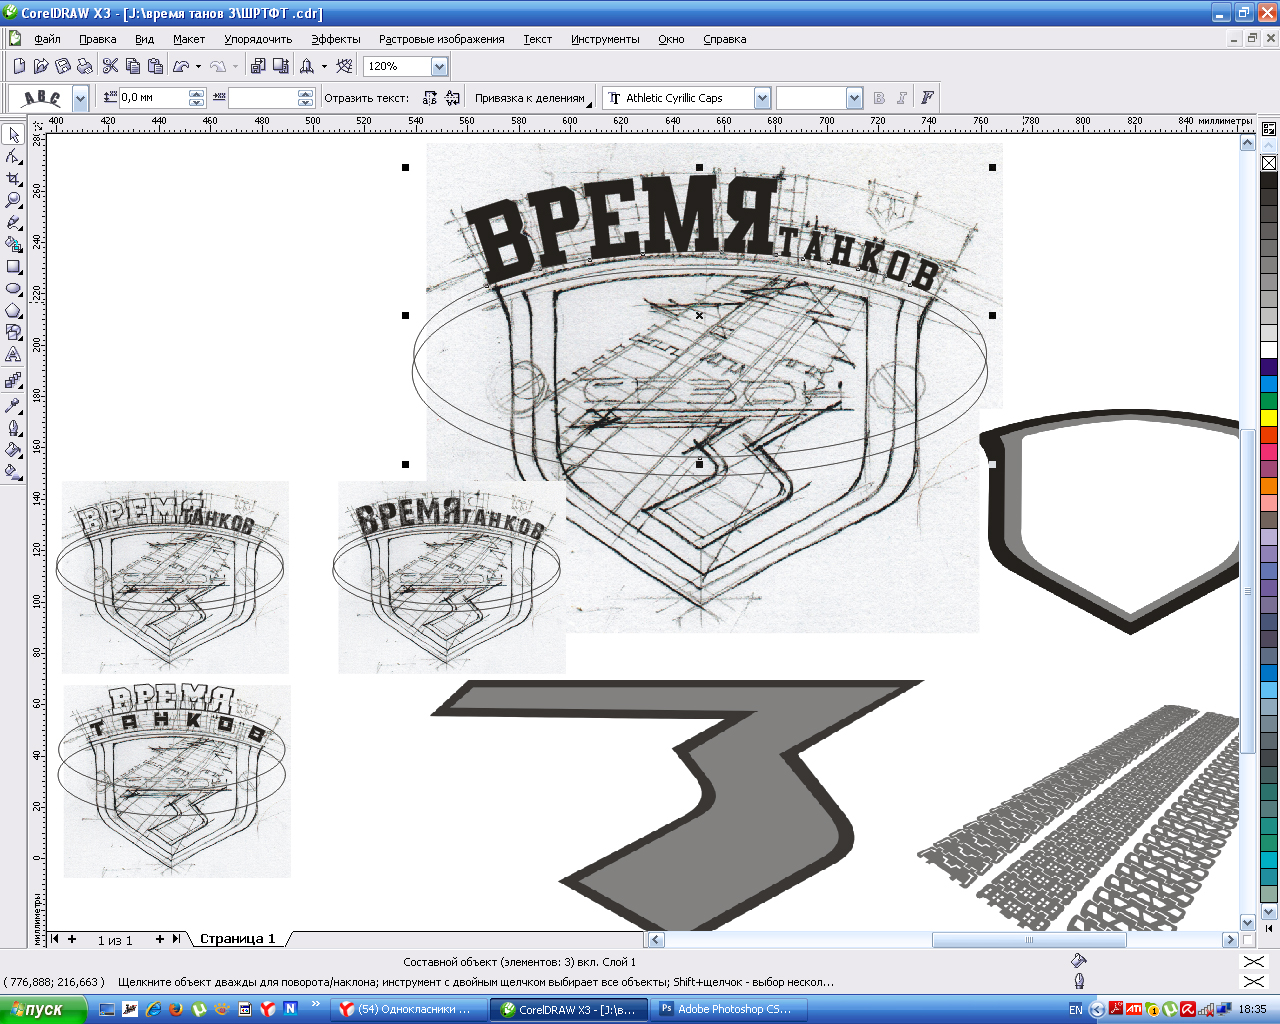Click the New document icon
Screen dimensions: 1280x1024
(x=19, y=66)
